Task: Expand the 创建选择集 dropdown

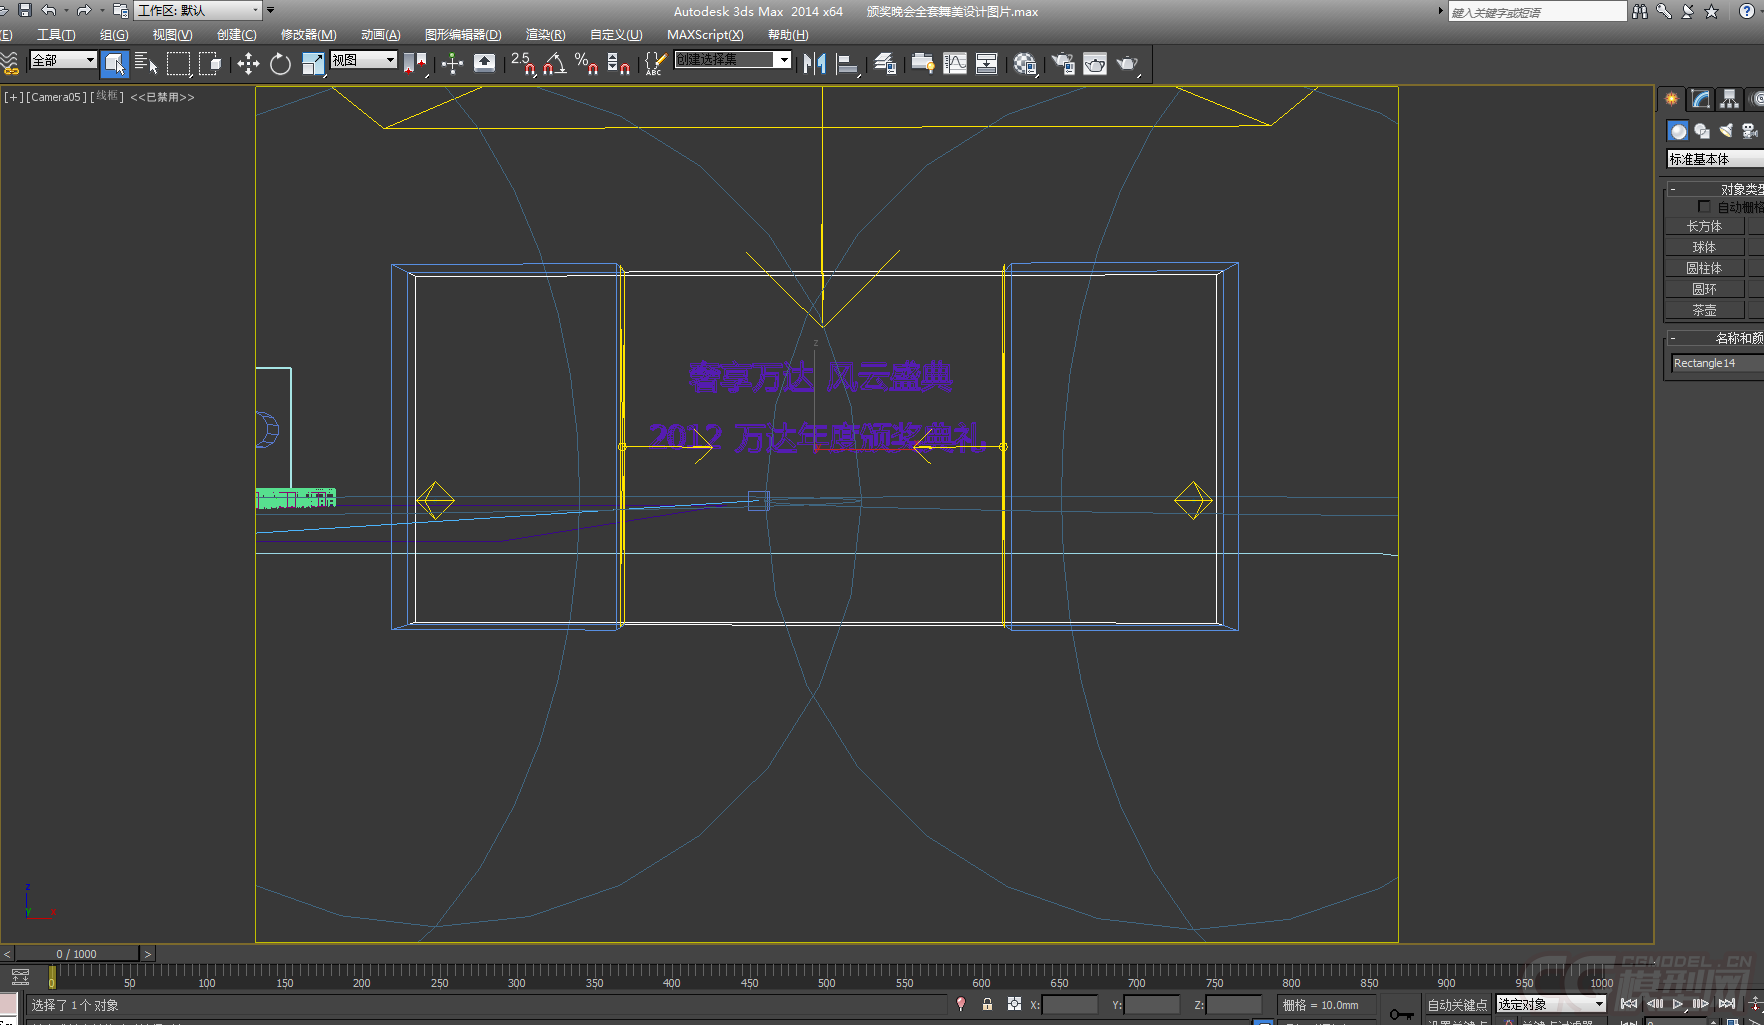Action: click(783, 60)
